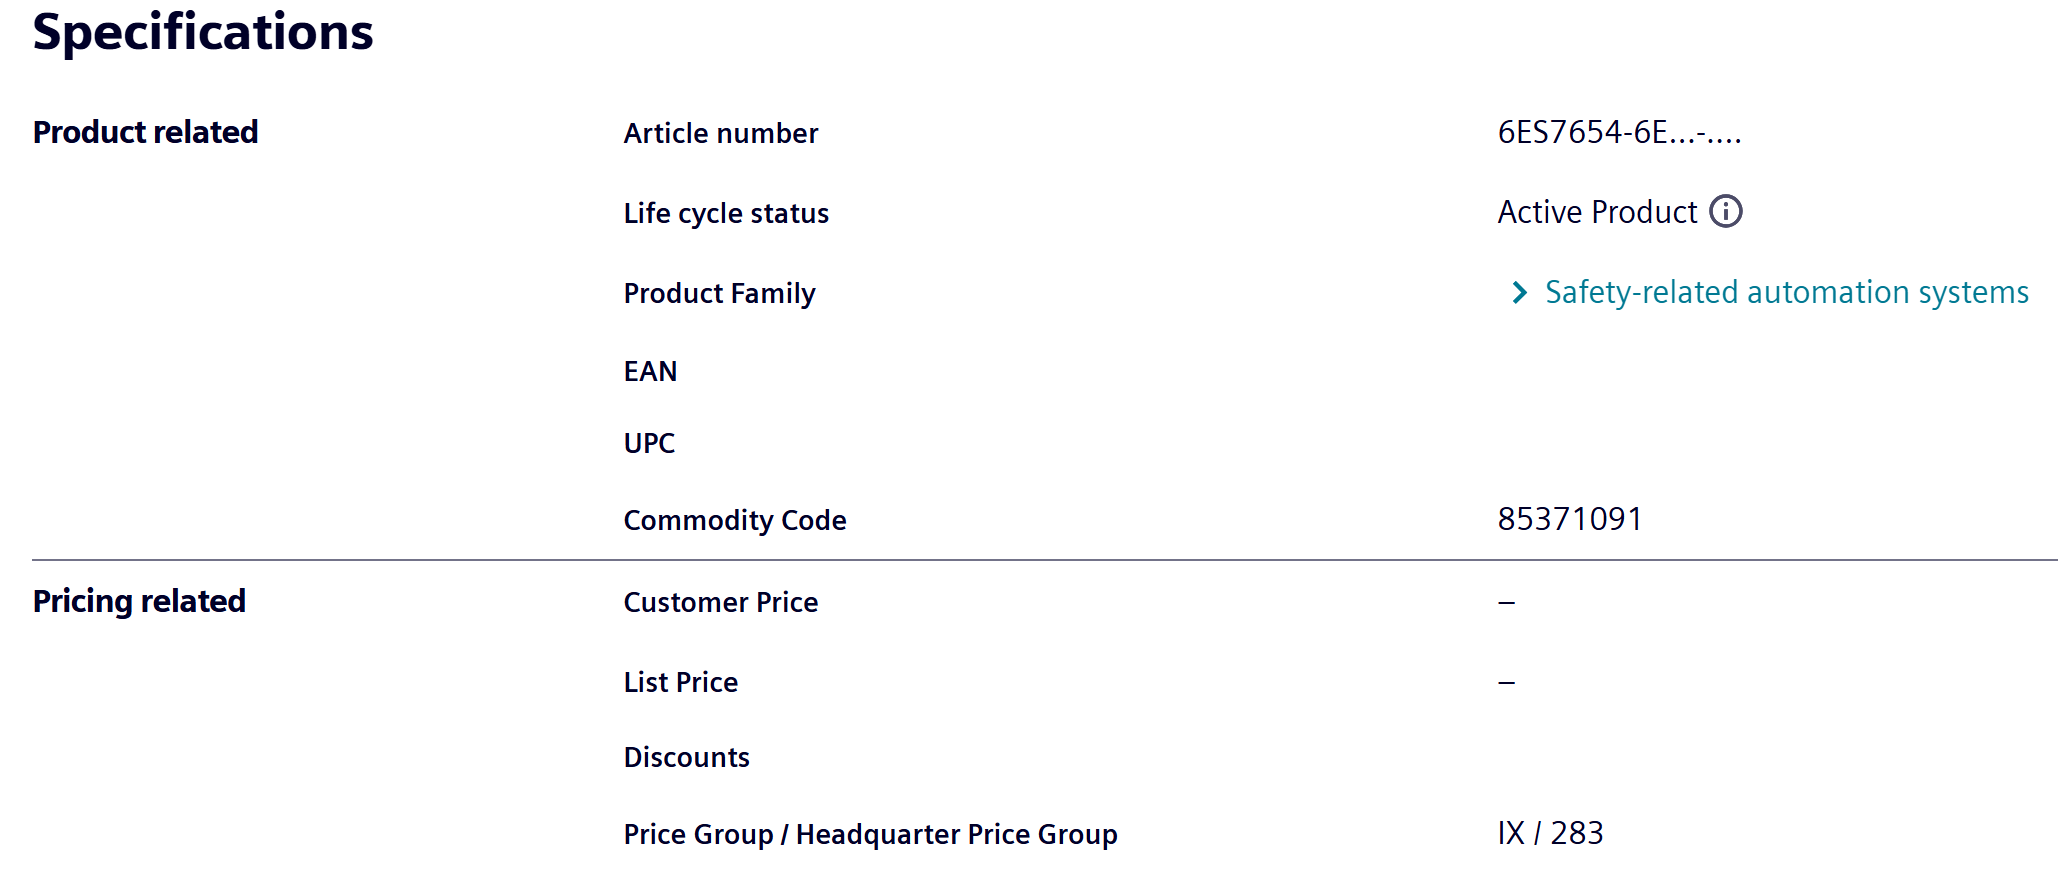This screenshot has width=2058, height=892.
Task: Click the IX / 283 price group value
Action: coord(1549,834)
